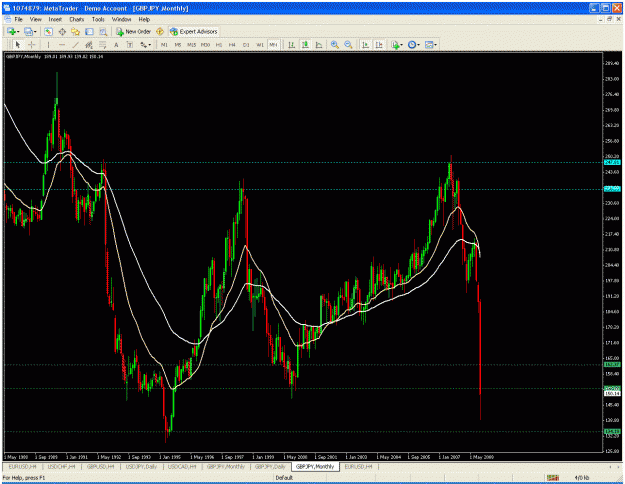The image size is (625, 484).
Task: Open the Help menu
Action: coord(144,19)
